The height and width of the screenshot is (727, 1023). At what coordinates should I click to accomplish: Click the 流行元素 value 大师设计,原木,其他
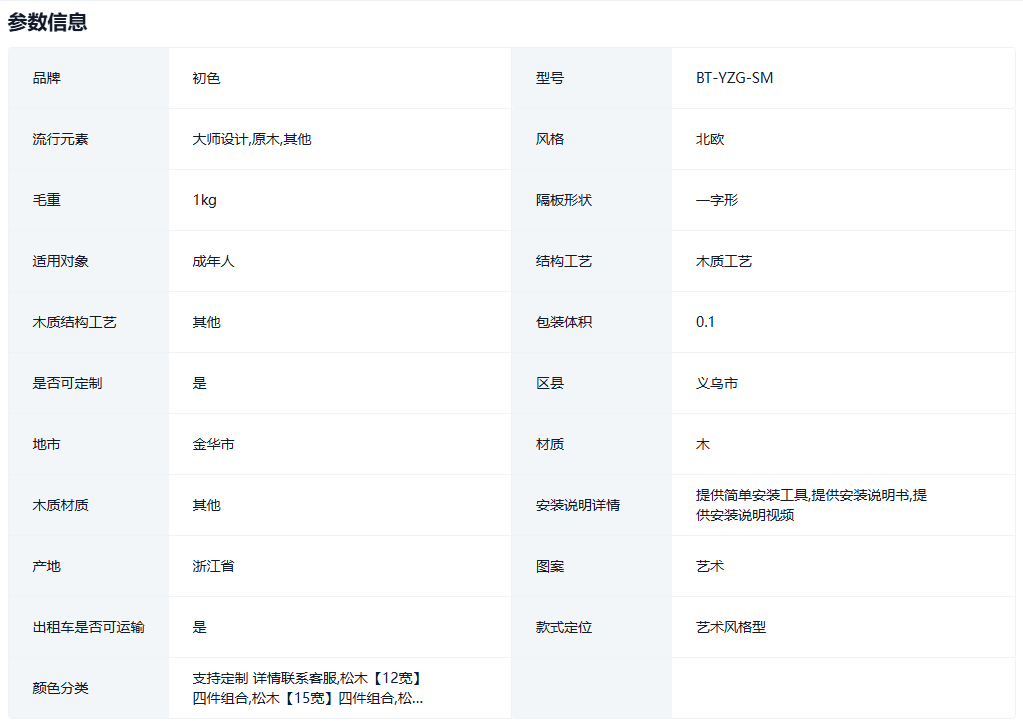click(251, 139)
